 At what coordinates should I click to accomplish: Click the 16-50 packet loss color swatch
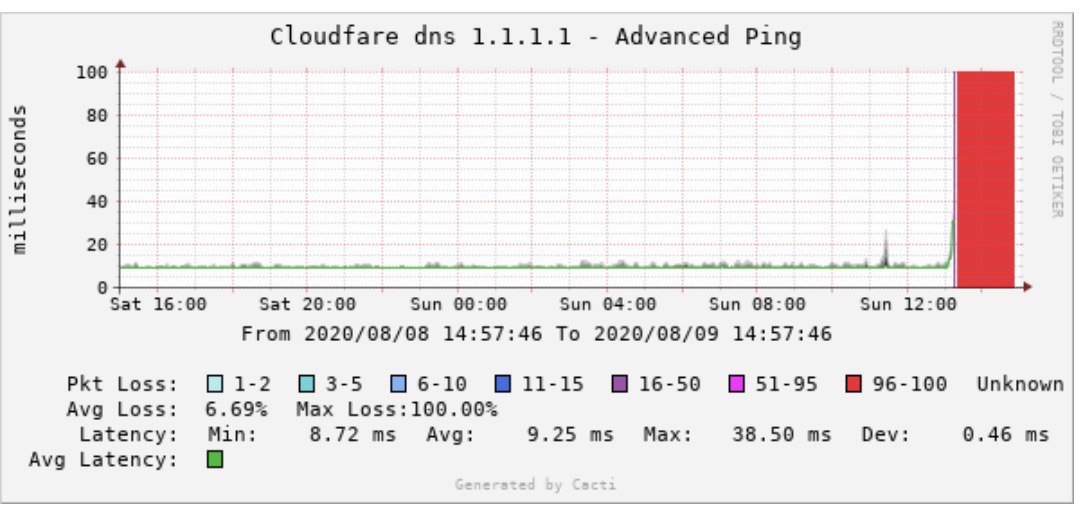tap(619, 383)
